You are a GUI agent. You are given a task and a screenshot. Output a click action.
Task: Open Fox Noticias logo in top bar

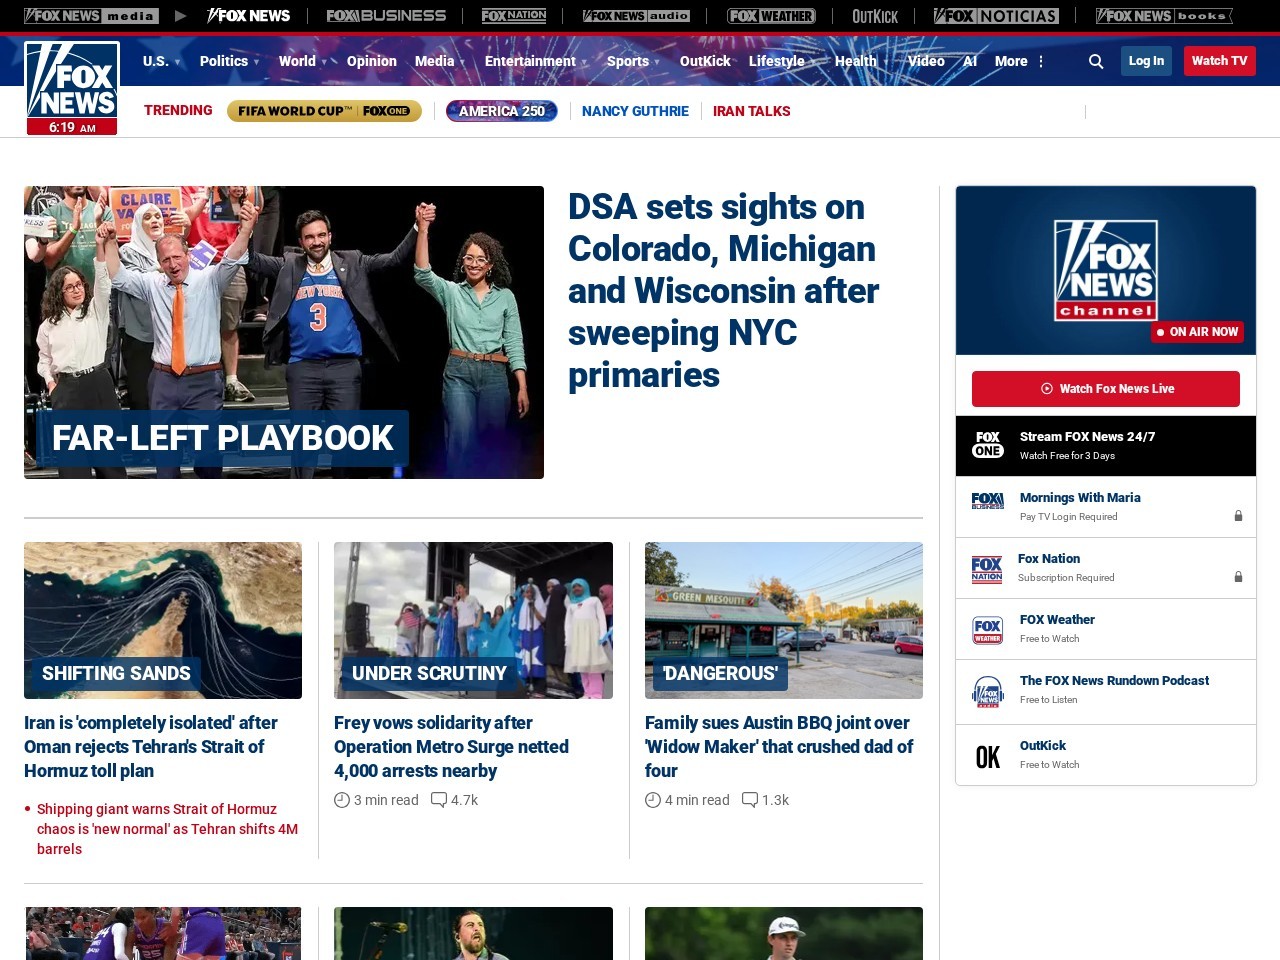tap(996, 16)
